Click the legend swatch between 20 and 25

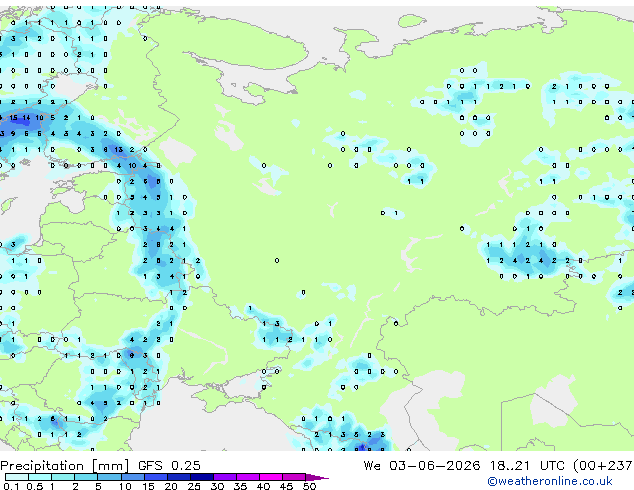coord(179,477)
